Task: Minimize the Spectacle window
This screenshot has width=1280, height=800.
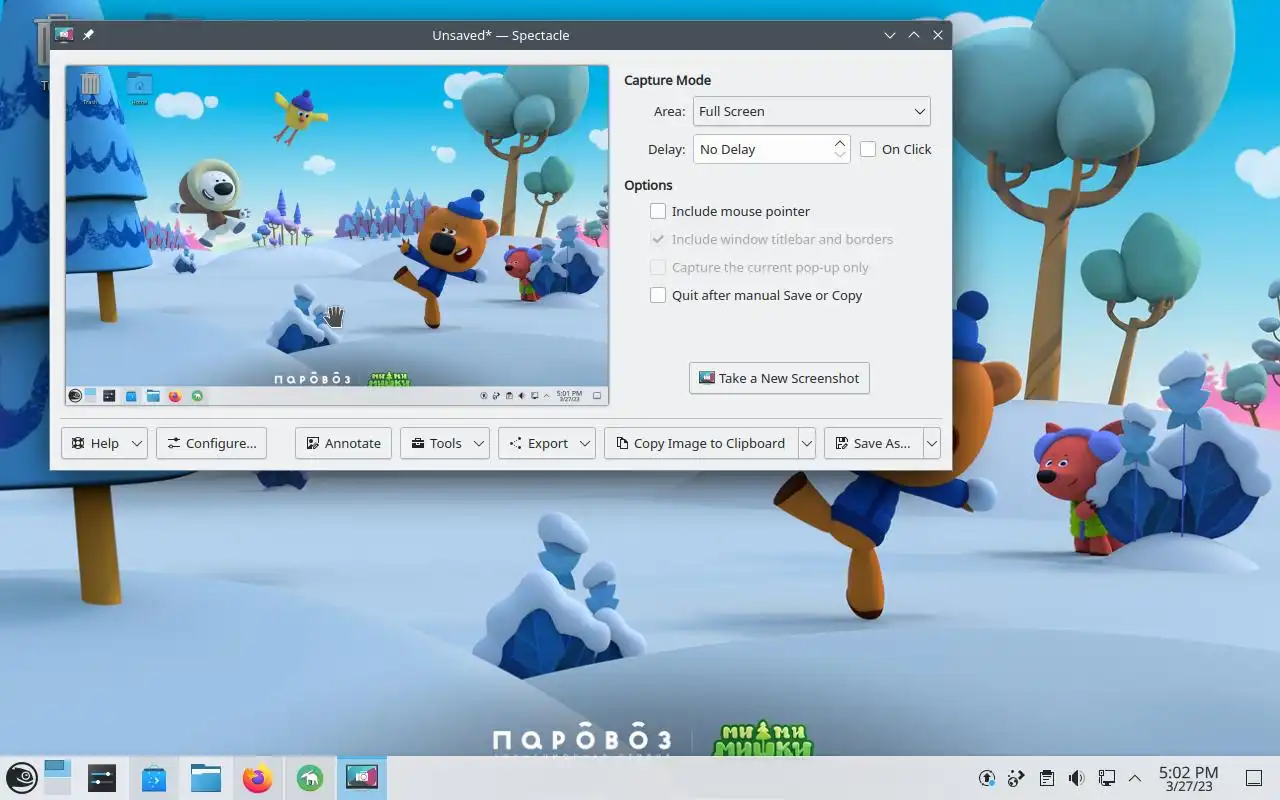Action: click(890, 35)
